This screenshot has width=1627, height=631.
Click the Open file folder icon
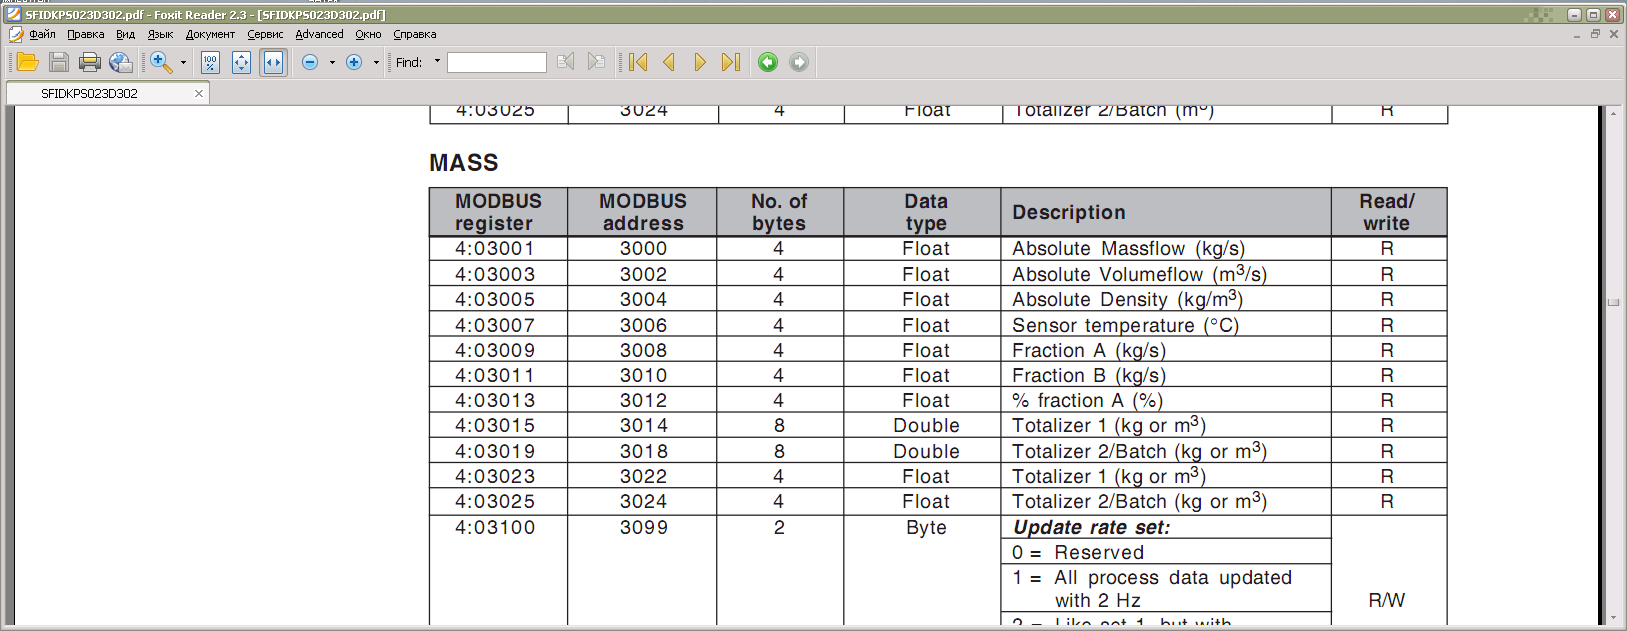click(x=28, y=62)
